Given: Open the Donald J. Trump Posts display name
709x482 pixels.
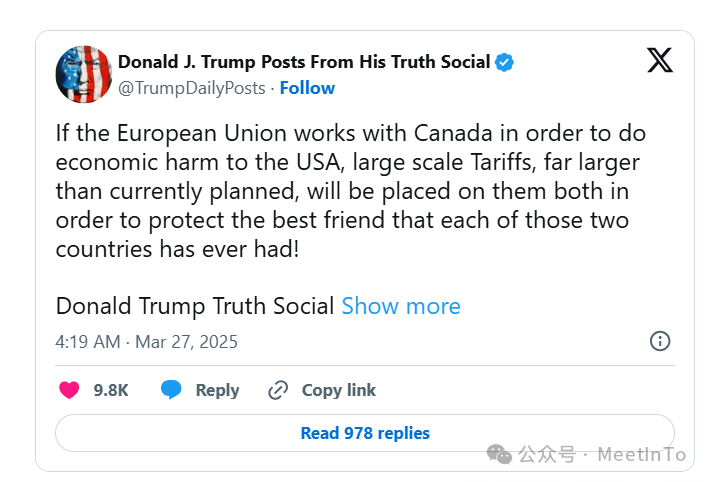Looking at the screenshot, I should tap(304, 62).
